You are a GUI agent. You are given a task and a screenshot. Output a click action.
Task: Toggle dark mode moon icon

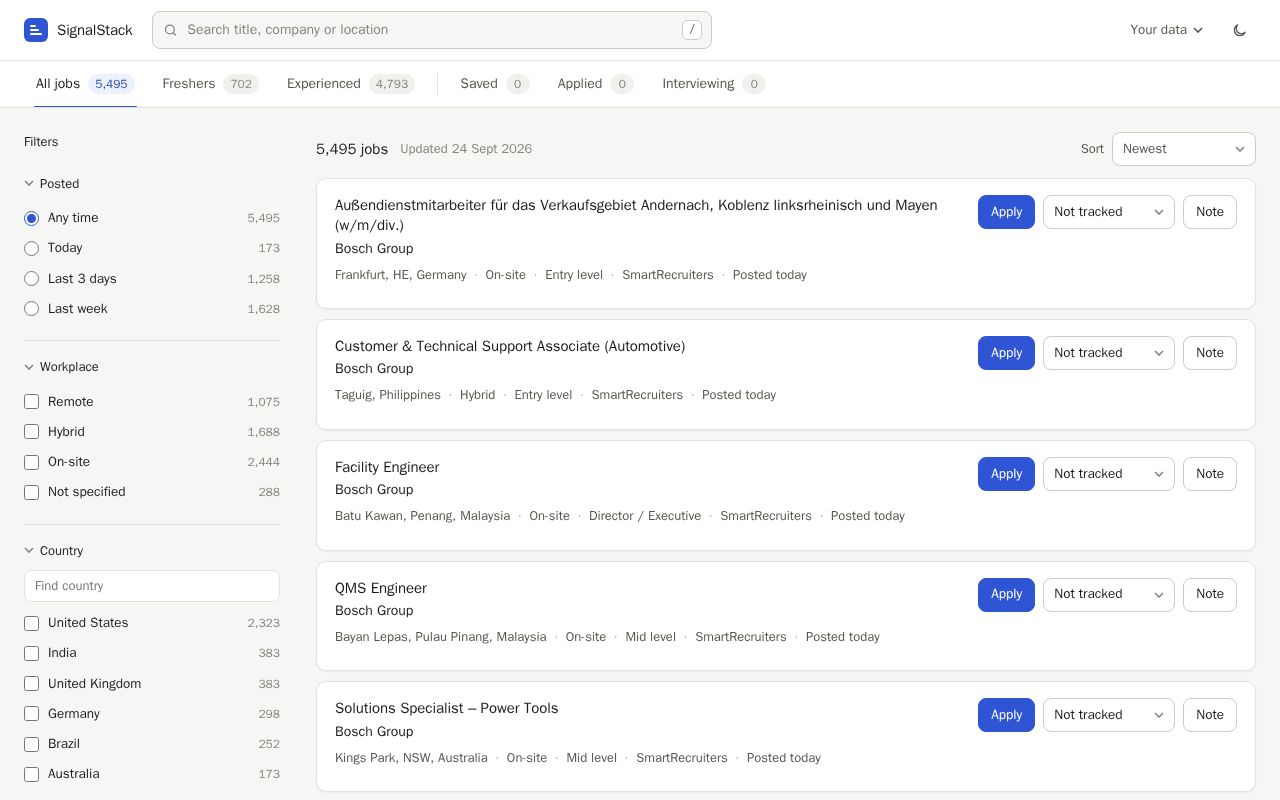(1240, 30)
